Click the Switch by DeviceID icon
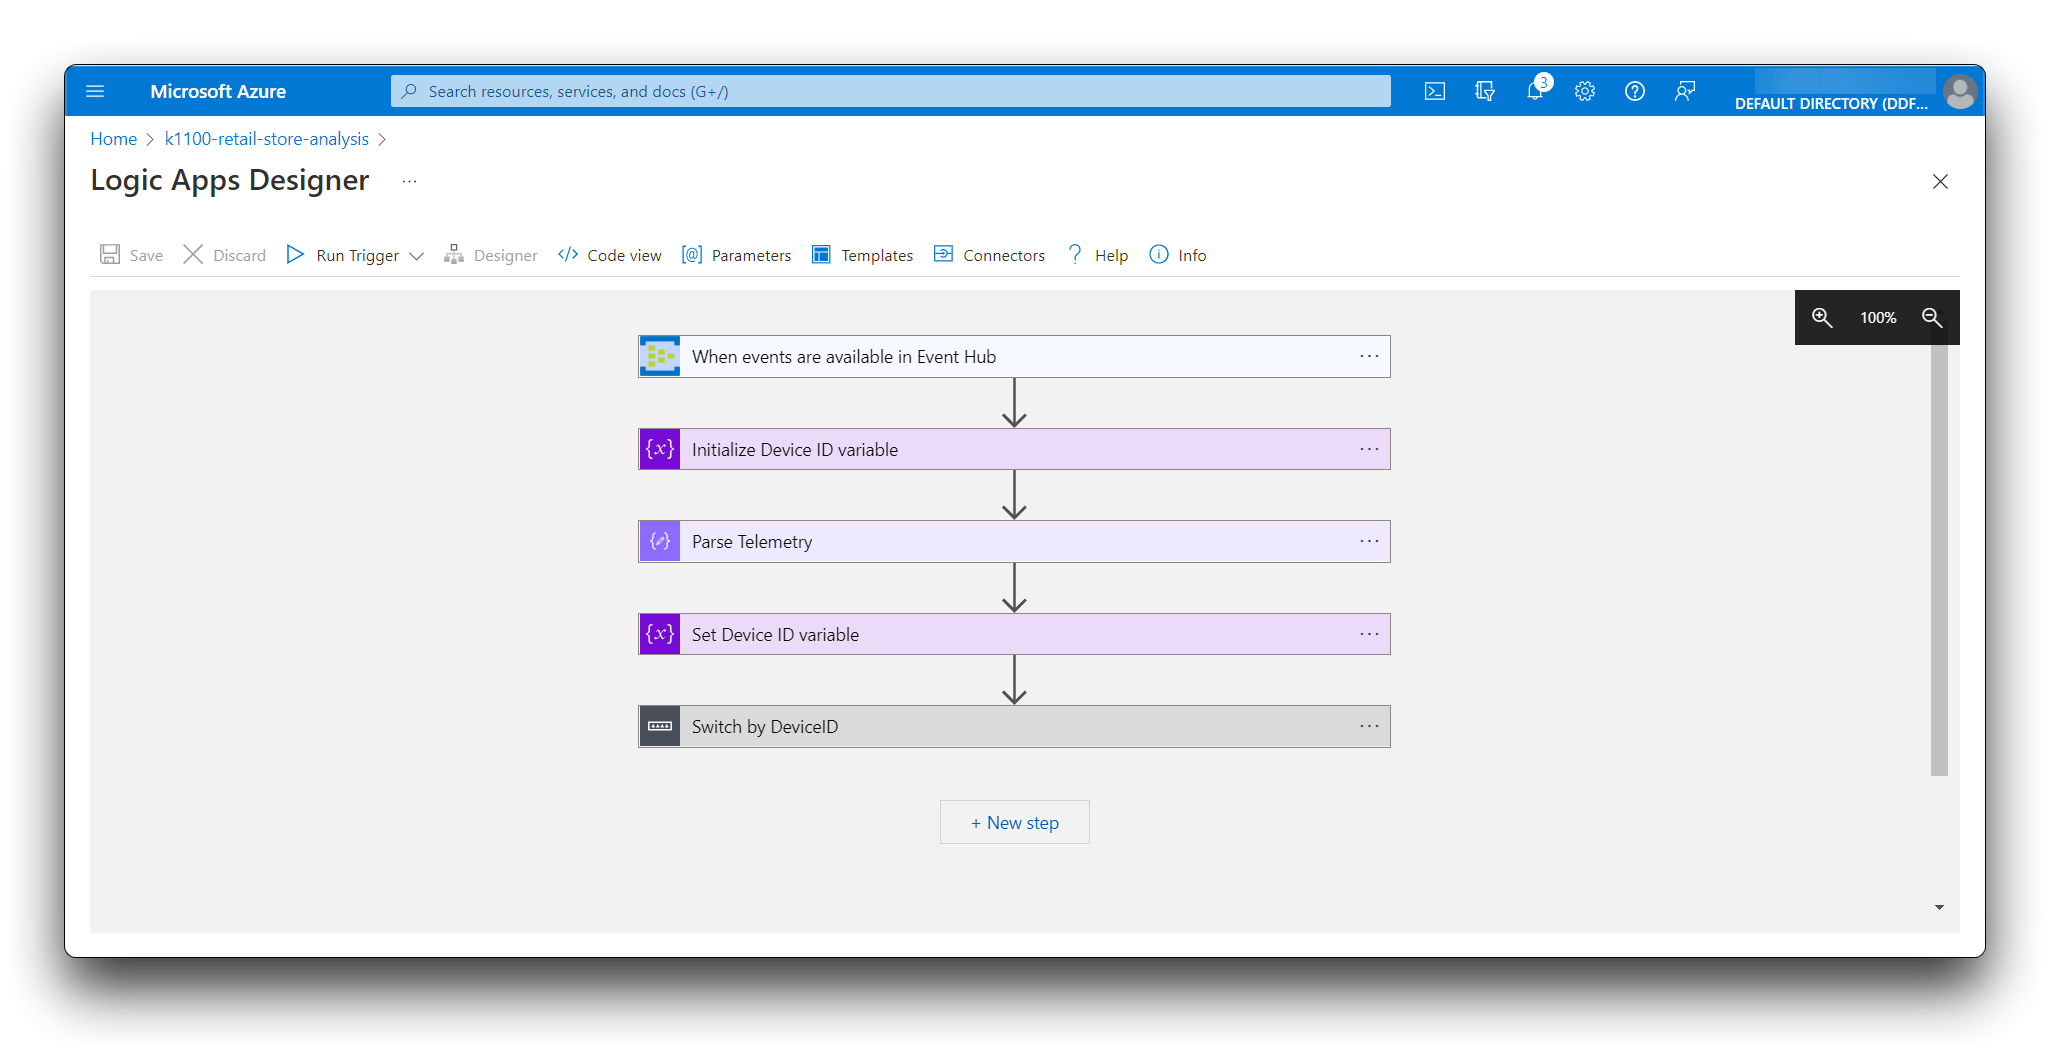The image size is (2050, 1054). (660, 726)
